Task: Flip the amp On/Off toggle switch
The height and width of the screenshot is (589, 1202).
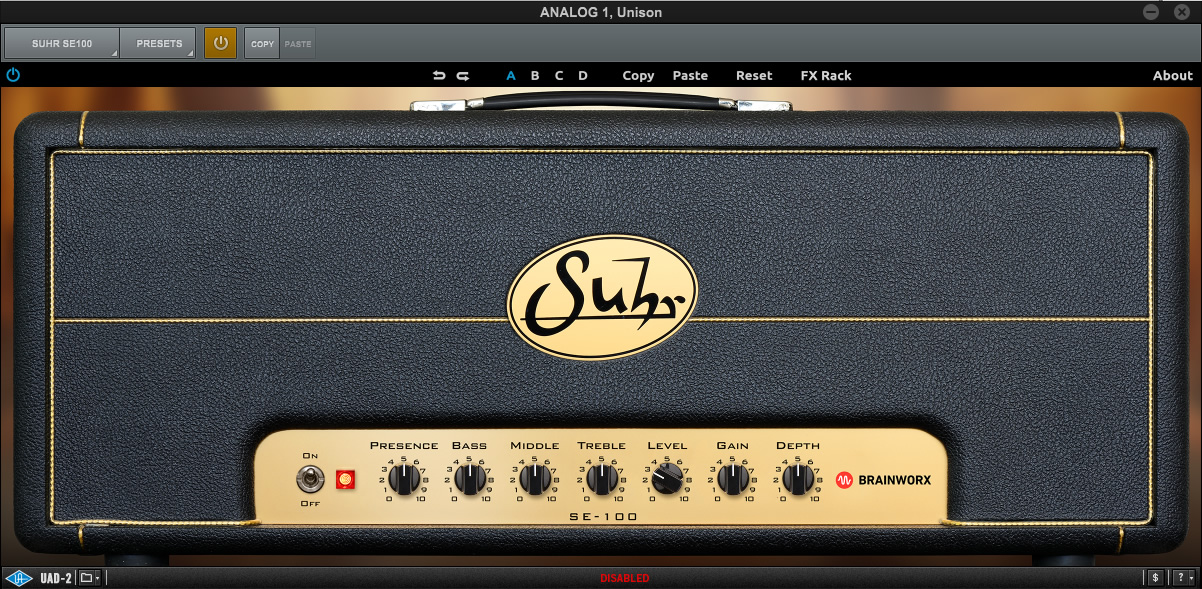Action: pos(311,479)
